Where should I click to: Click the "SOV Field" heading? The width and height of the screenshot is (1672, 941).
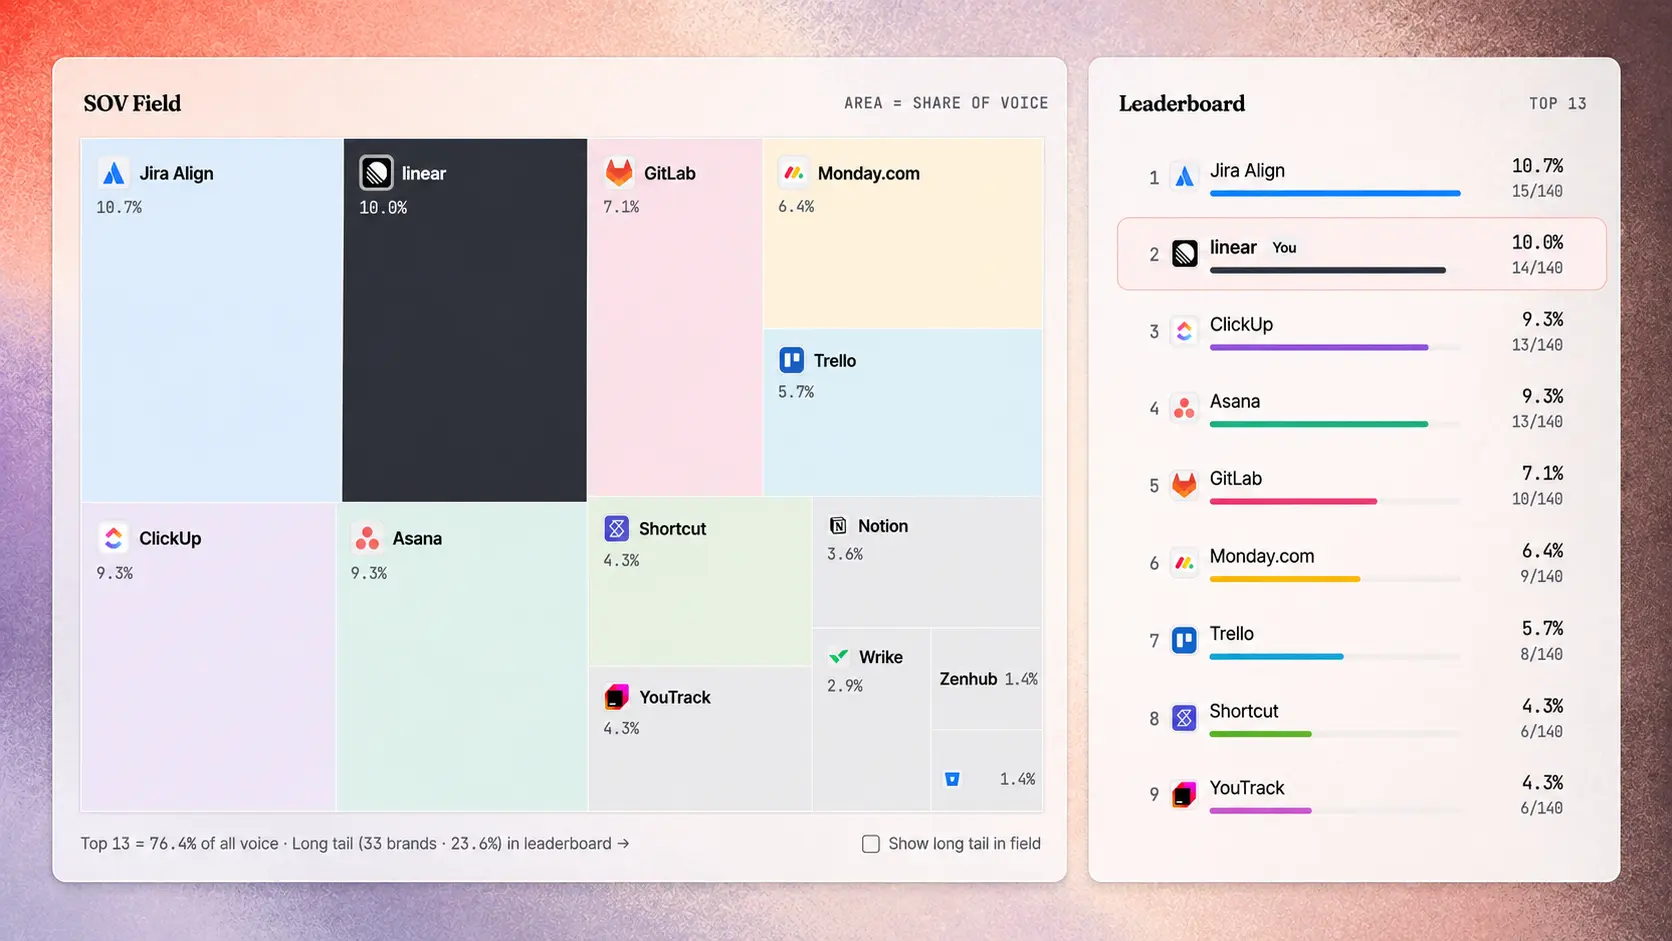(x=132, y=103)
